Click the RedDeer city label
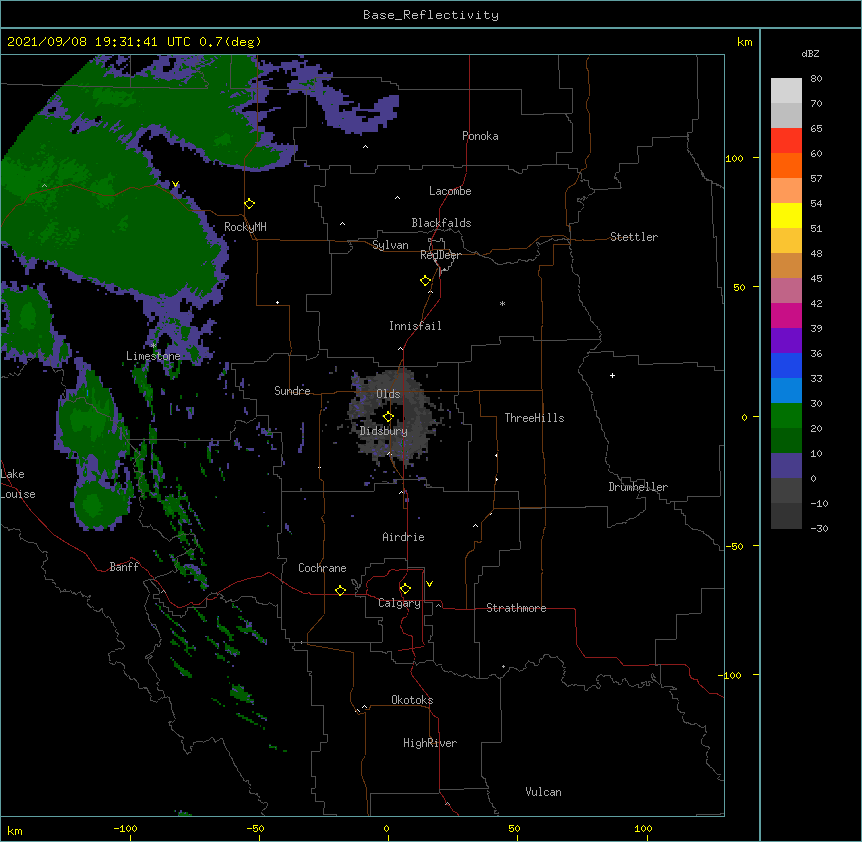The image size is (862, 842). click(440, 255)
